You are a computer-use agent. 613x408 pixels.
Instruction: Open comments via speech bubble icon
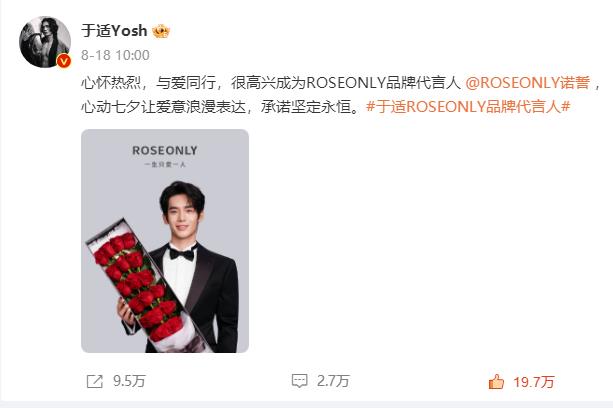pos(300,381)
